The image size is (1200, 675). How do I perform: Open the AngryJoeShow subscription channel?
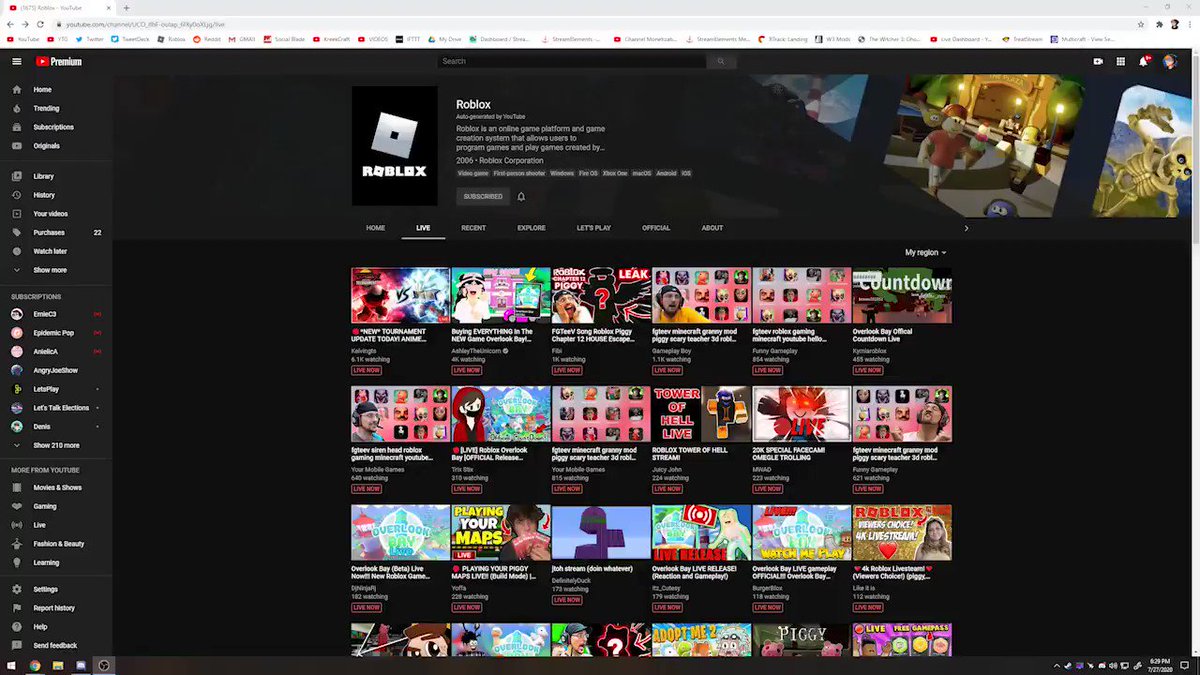tap(56, 370)
